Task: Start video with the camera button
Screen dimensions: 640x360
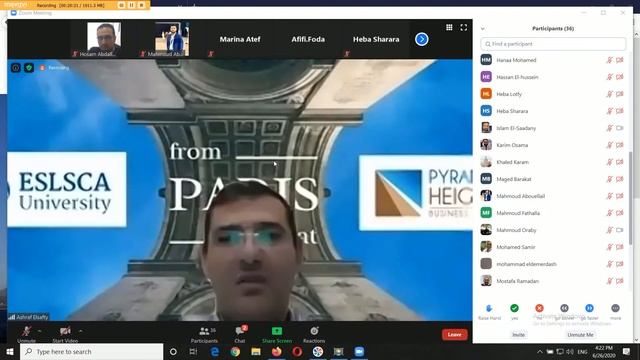Action: tap(65, 334)
